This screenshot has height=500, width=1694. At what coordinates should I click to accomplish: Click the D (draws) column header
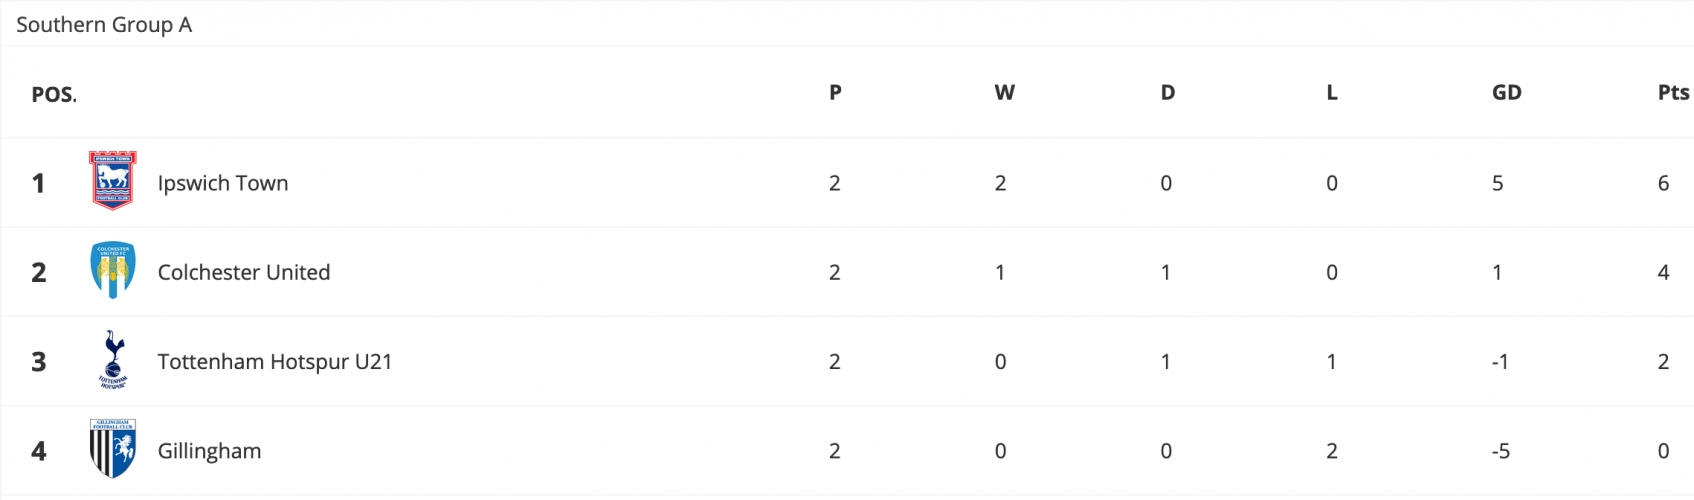click(x=1167, y=92)
